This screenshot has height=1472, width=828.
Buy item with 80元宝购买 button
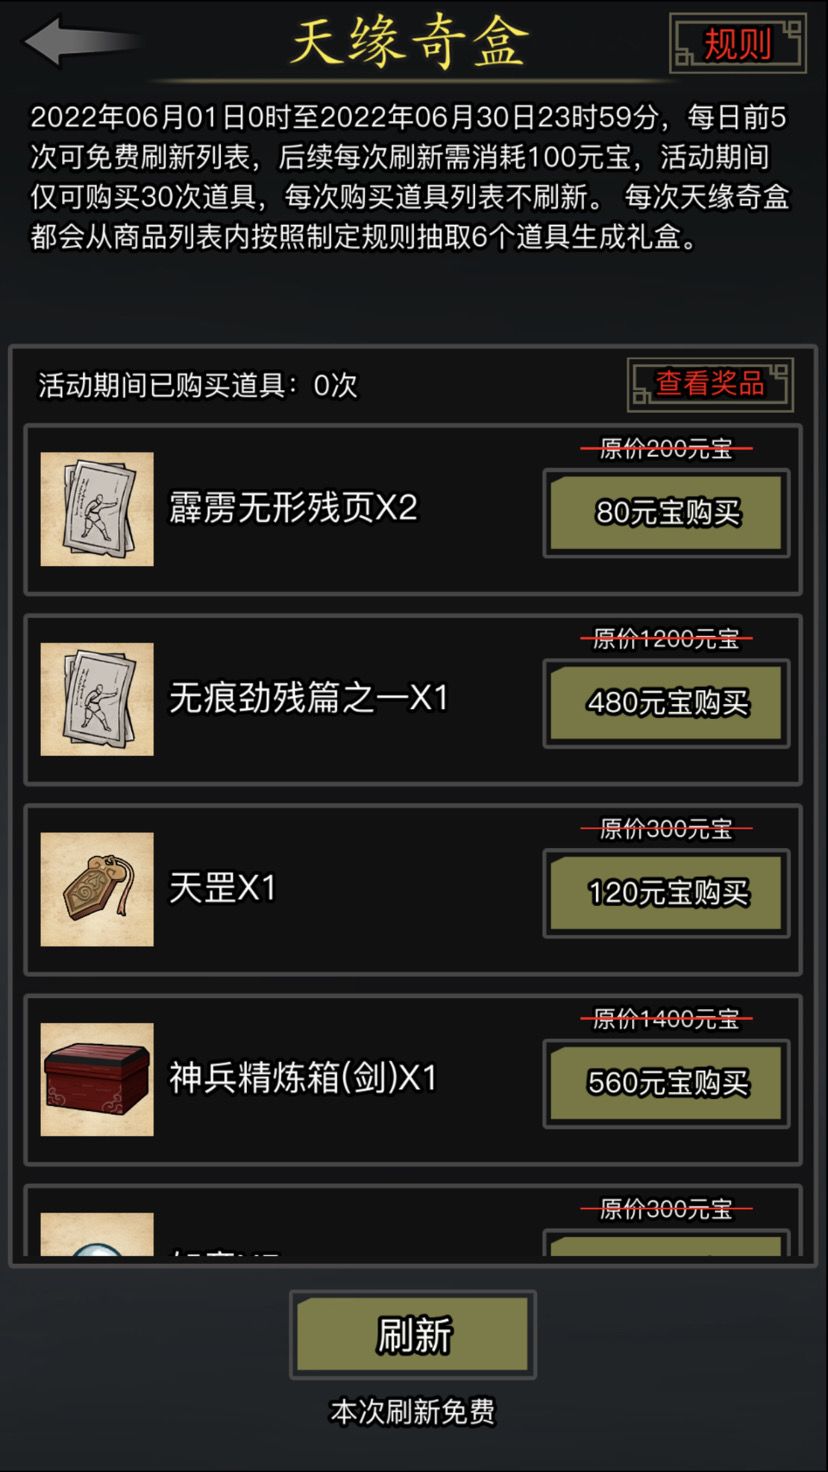(666, 513)
